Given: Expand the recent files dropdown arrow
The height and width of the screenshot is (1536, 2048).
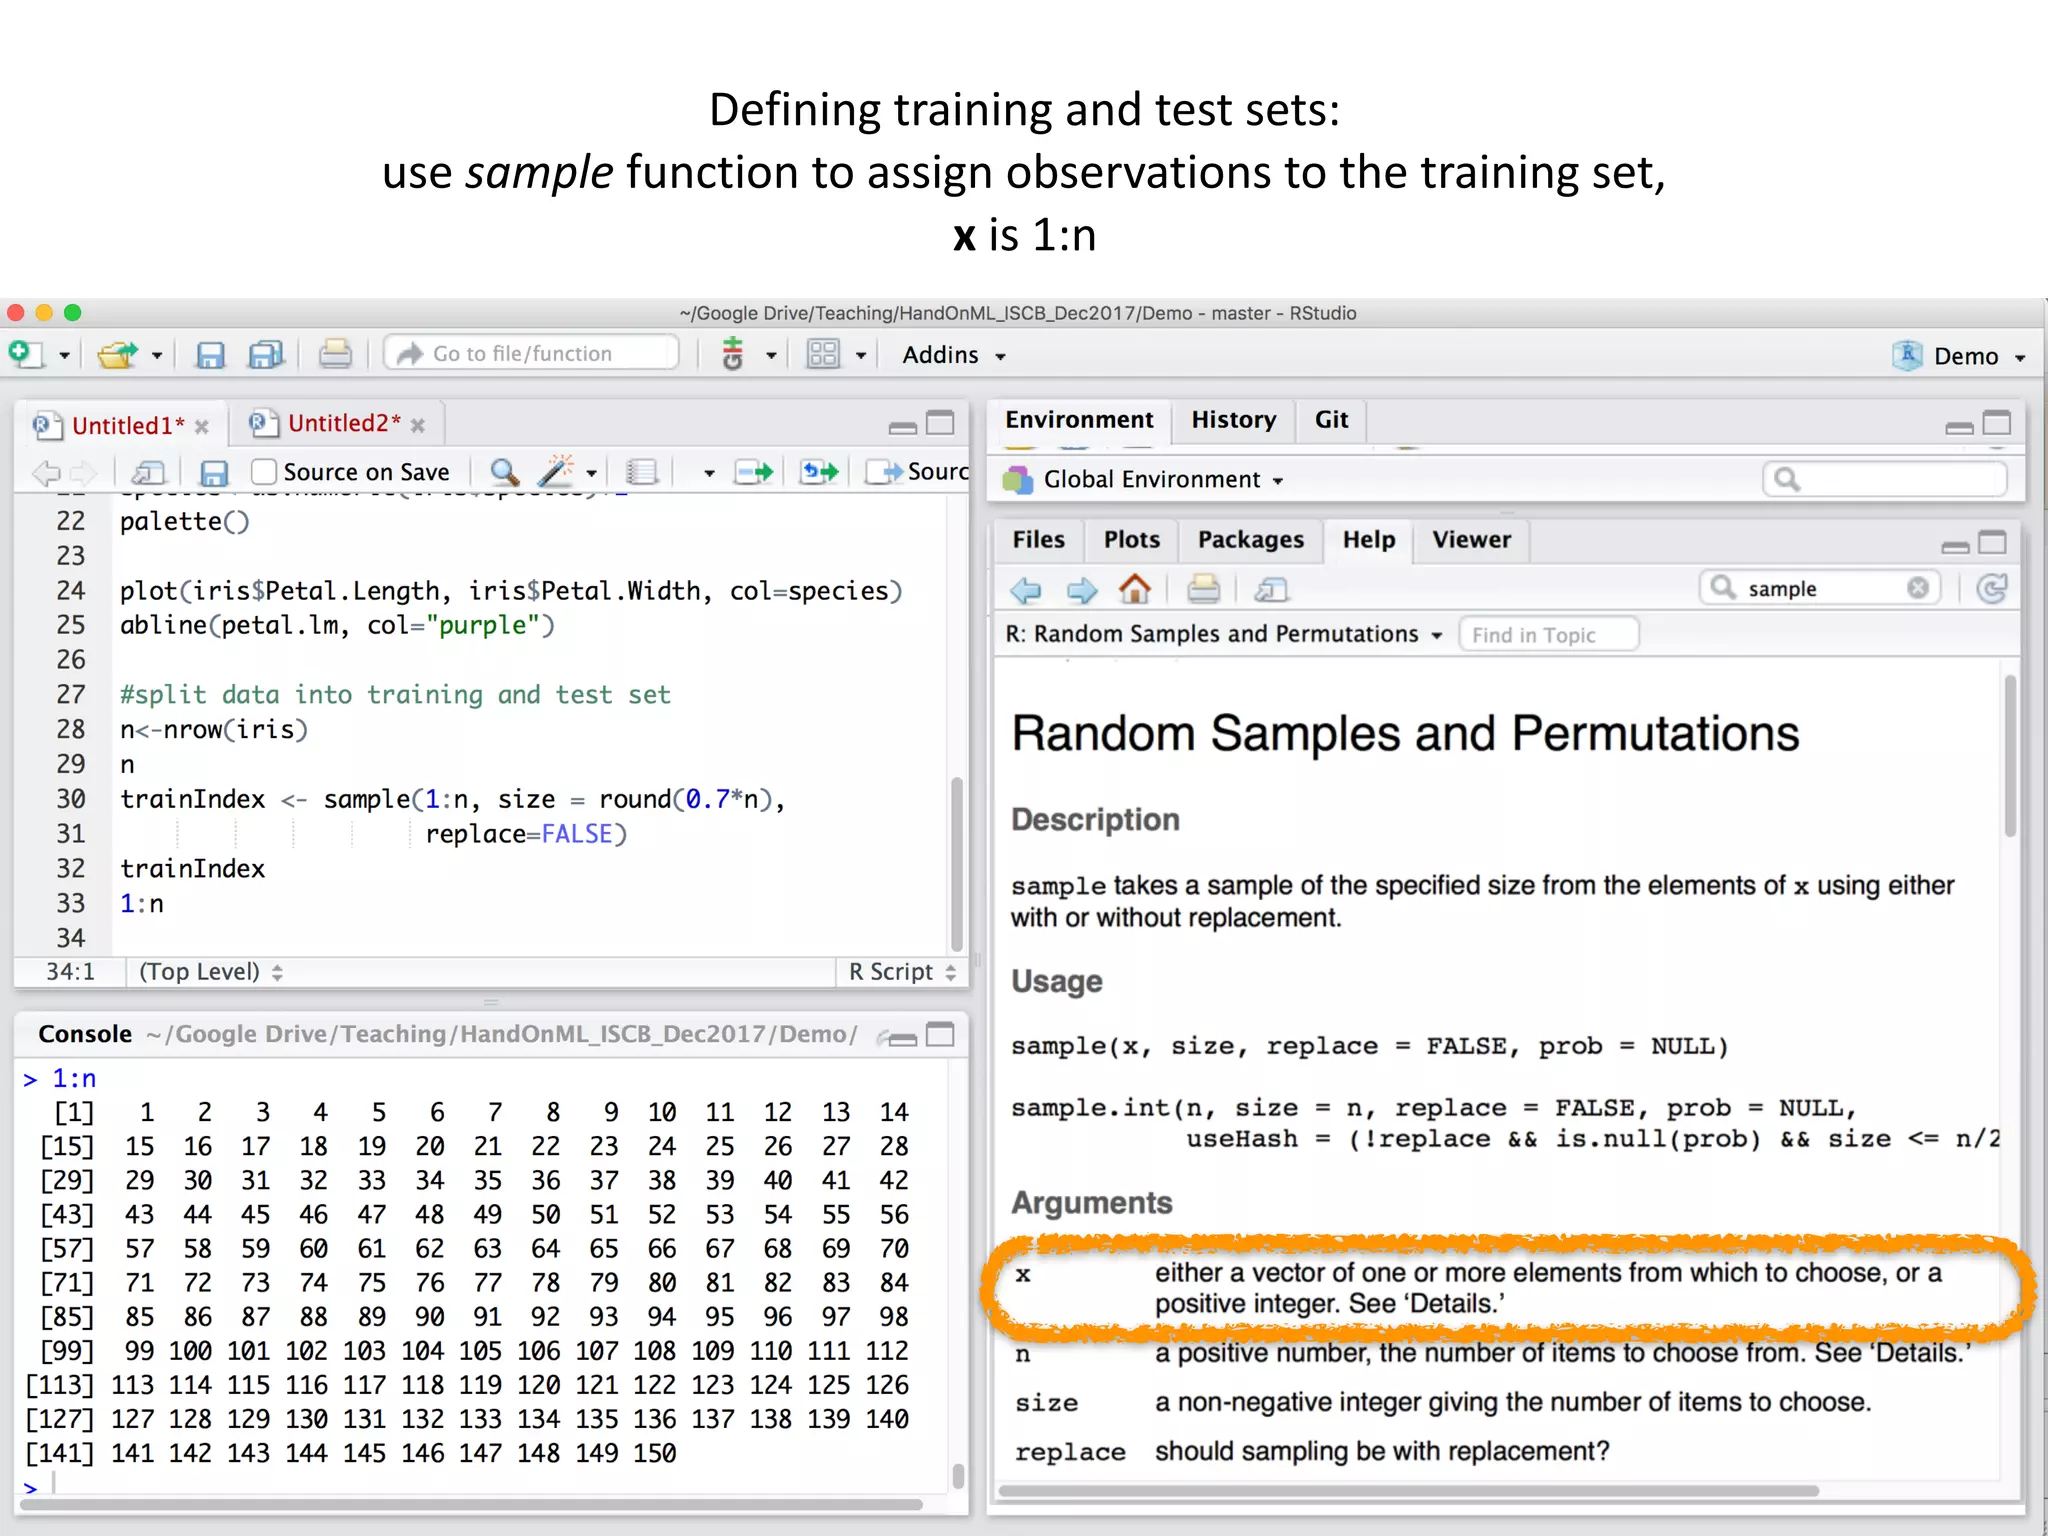Looking at the screenshot, I should (x=157, y=356).
